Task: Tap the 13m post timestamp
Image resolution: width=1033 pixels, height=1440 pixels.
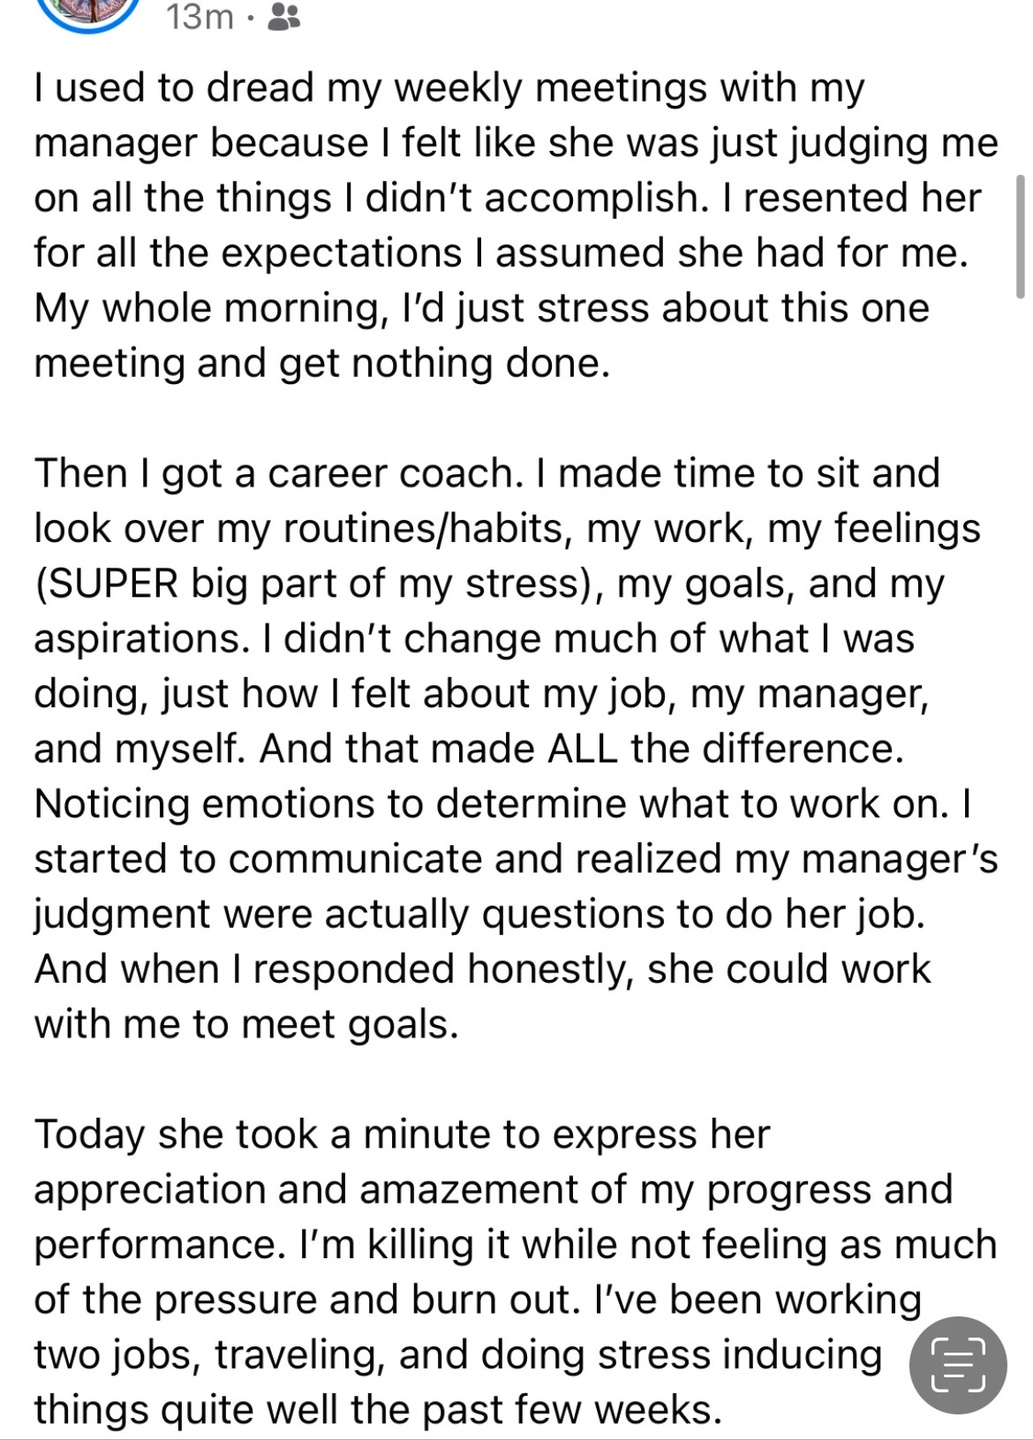Action: (x=199, y=17)
